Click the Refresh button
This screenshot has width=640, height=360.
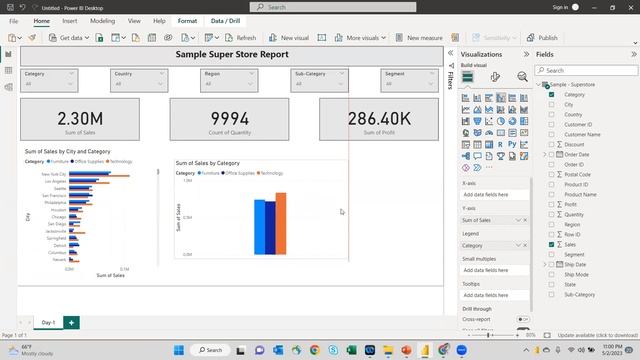click(x=241, y=38)
